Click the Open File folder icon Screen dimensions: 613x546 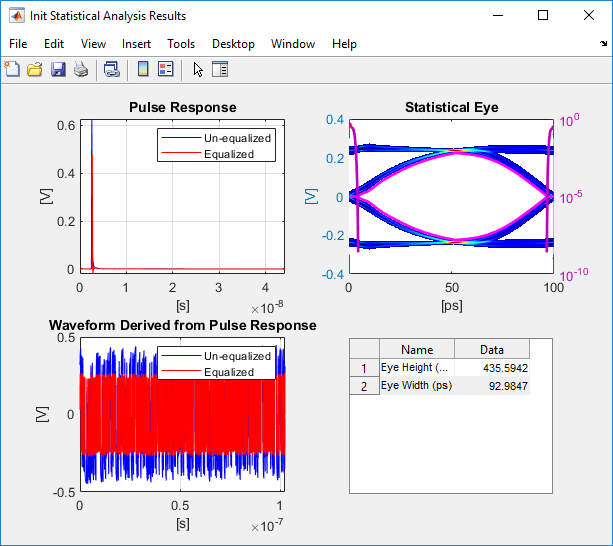[35, 70]
